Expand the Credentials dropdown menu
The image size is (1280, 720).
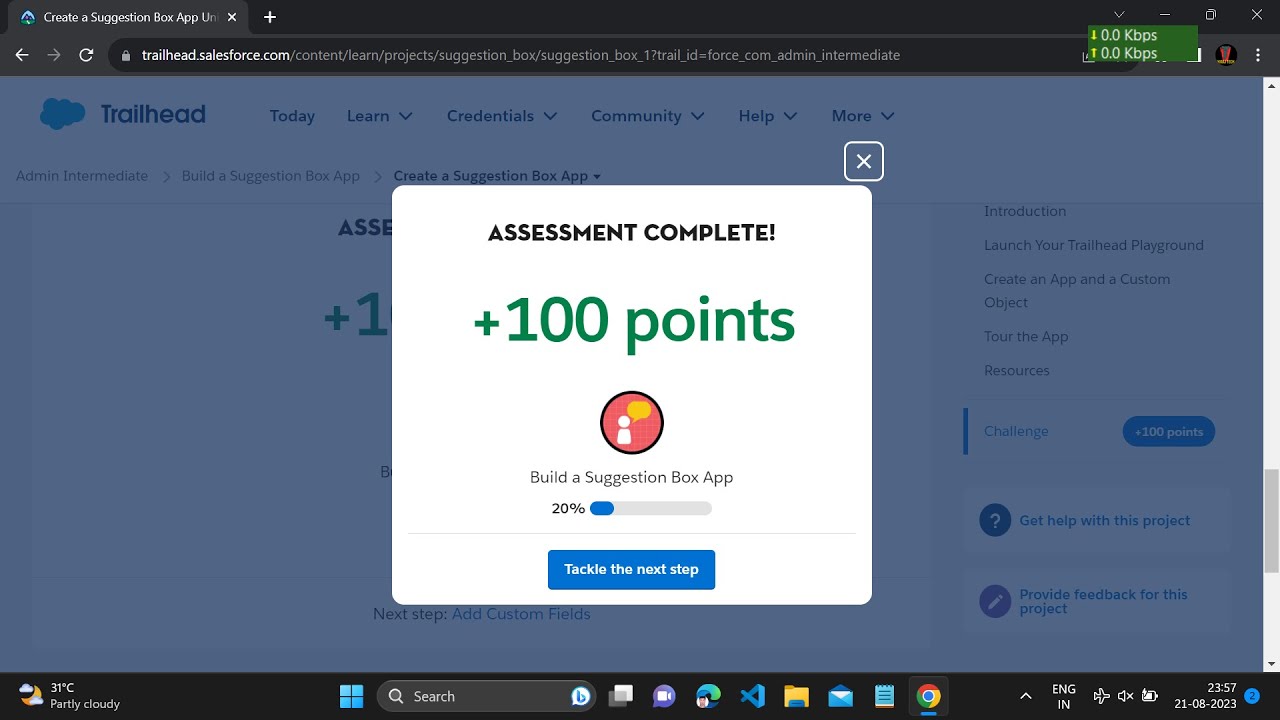pos(502,116)
